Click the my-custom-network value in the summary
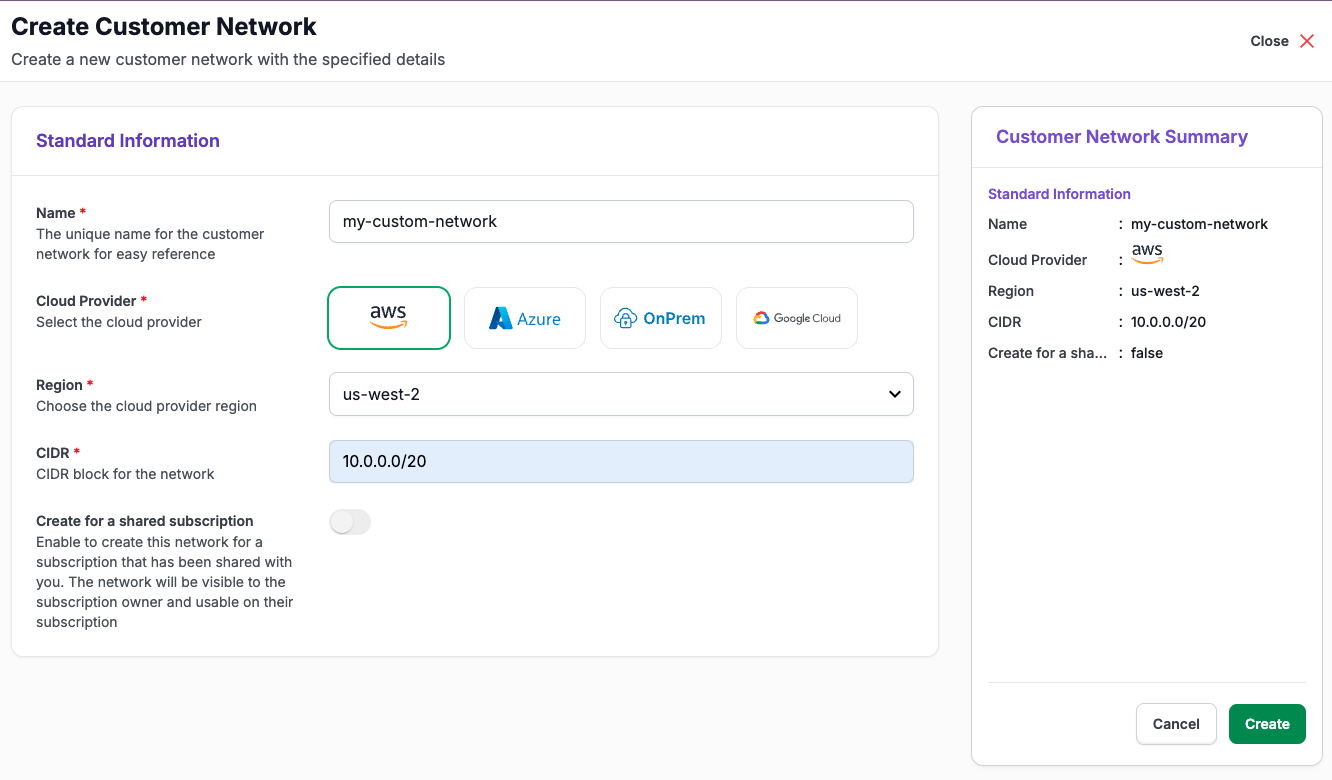The height and width of the screenshot is (780, 1332). (x=1199, y=224)
